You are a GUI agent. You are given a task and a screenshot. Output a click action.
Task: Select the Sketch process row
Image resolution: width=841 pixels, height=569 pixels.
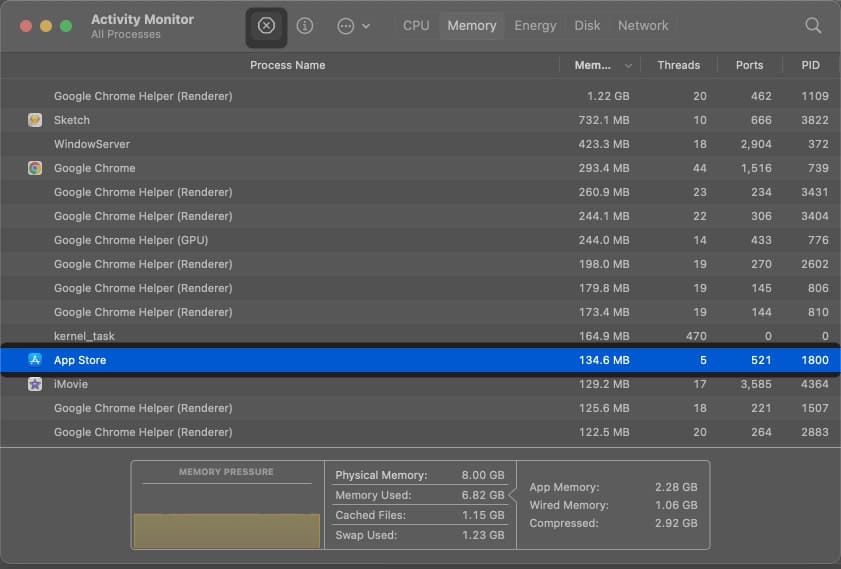click(x=420, y=120)
